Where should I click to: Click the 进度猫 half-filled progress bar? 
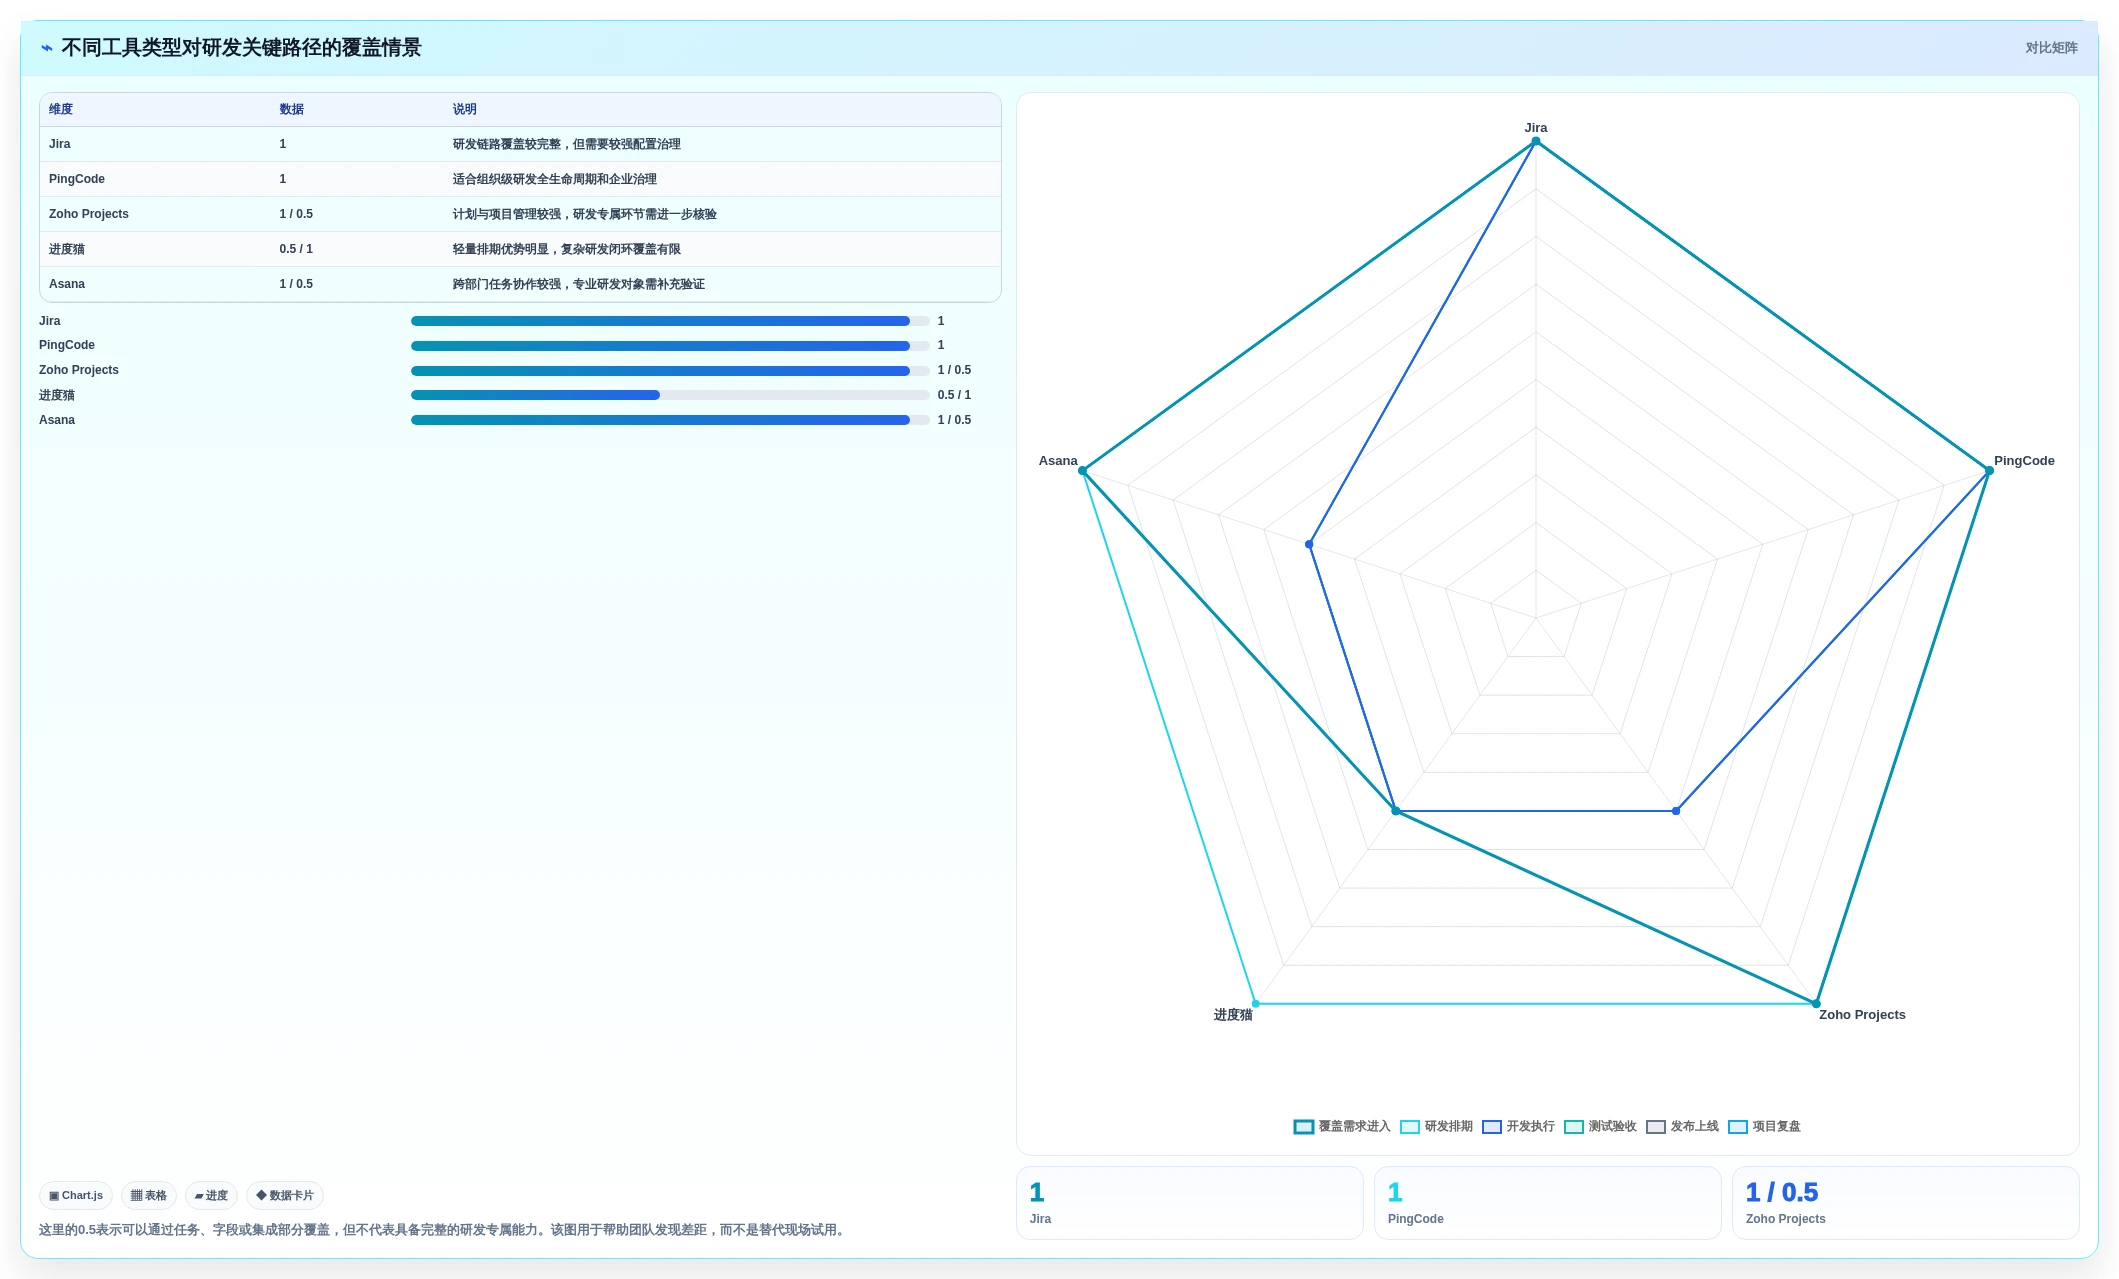point(670,395)
